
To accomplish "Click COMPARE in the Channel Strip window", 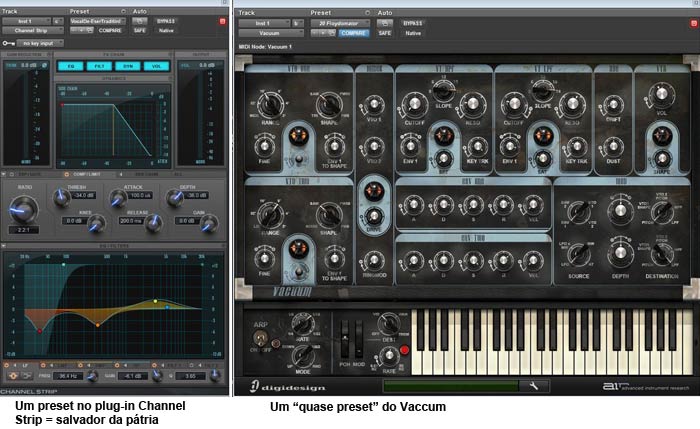I will pos(110,30).
